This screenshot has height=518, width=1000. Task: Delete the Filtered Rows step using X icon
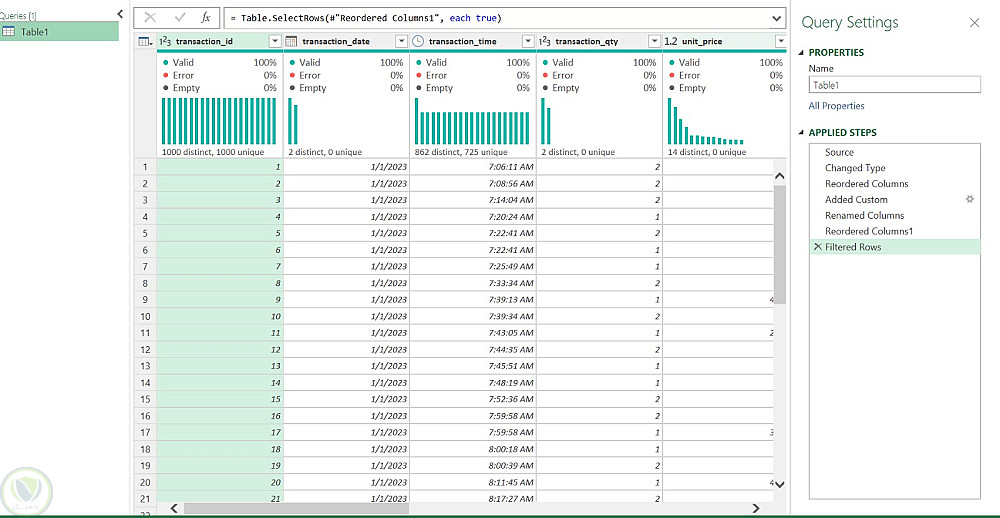pyautogui.click(x=818, y=247)
